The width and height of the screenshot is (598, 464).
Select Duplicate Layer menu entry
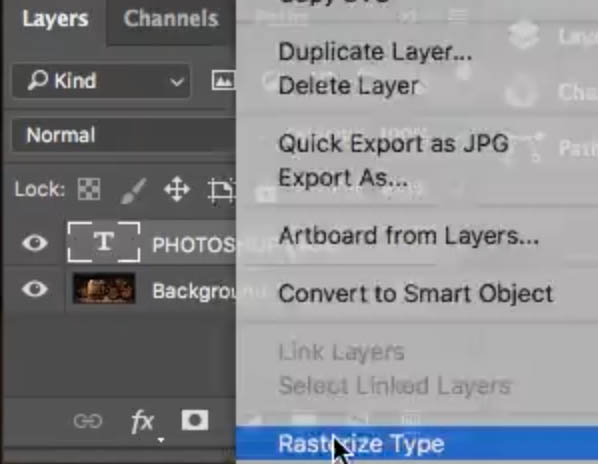click(375, 51)
